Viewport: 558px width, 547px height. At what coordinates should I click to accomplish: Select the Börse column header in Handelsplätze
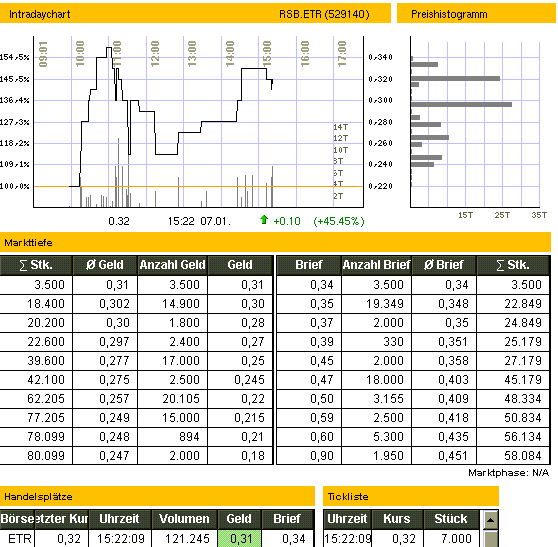(17, 519)
